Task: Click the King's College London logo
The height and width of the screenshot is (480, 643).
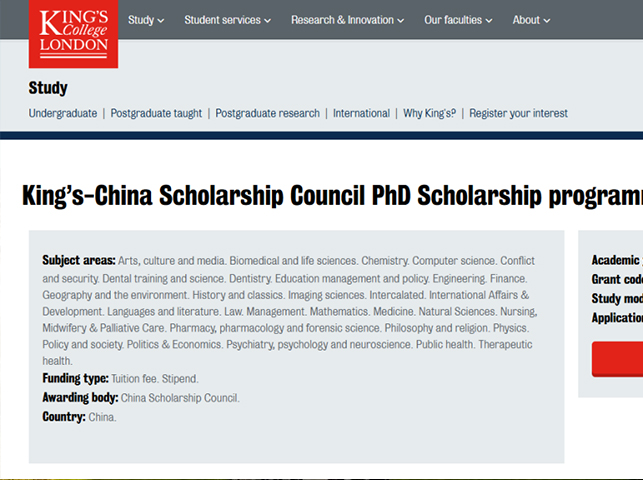Action: tap(73, 34)
